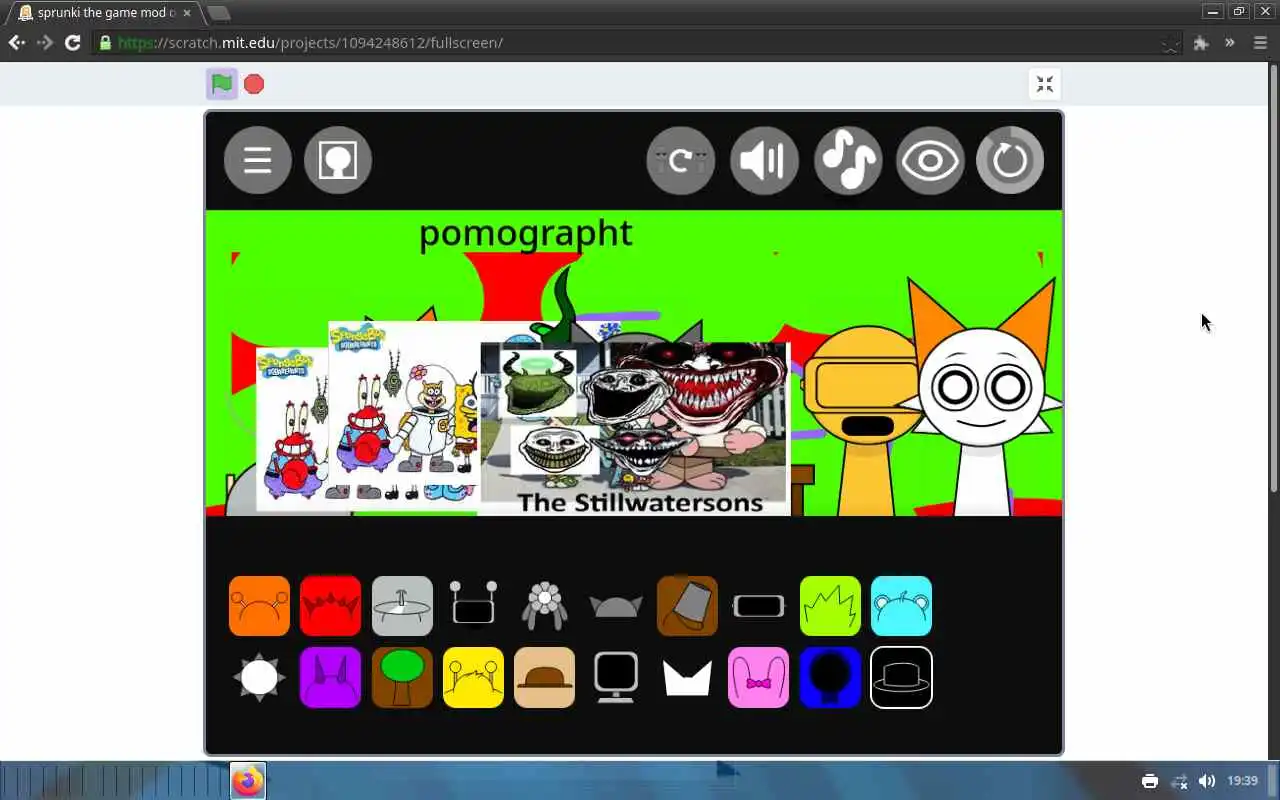The image size is (1280, 800).
Task: Click The Stillwatersons image on stage
Action: (635, 428)
